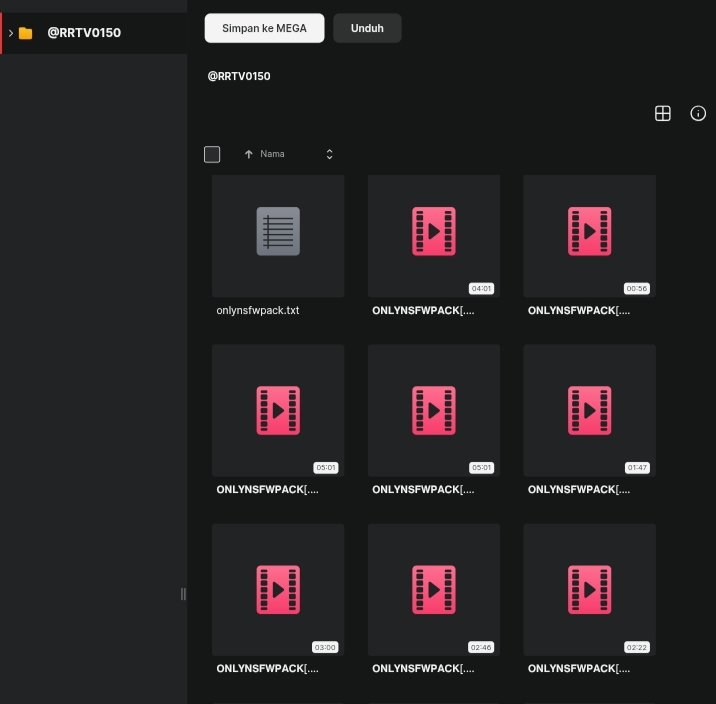Open the video thumbnail with 04:01 duration

pyautogui.click(x=434, y=236)
